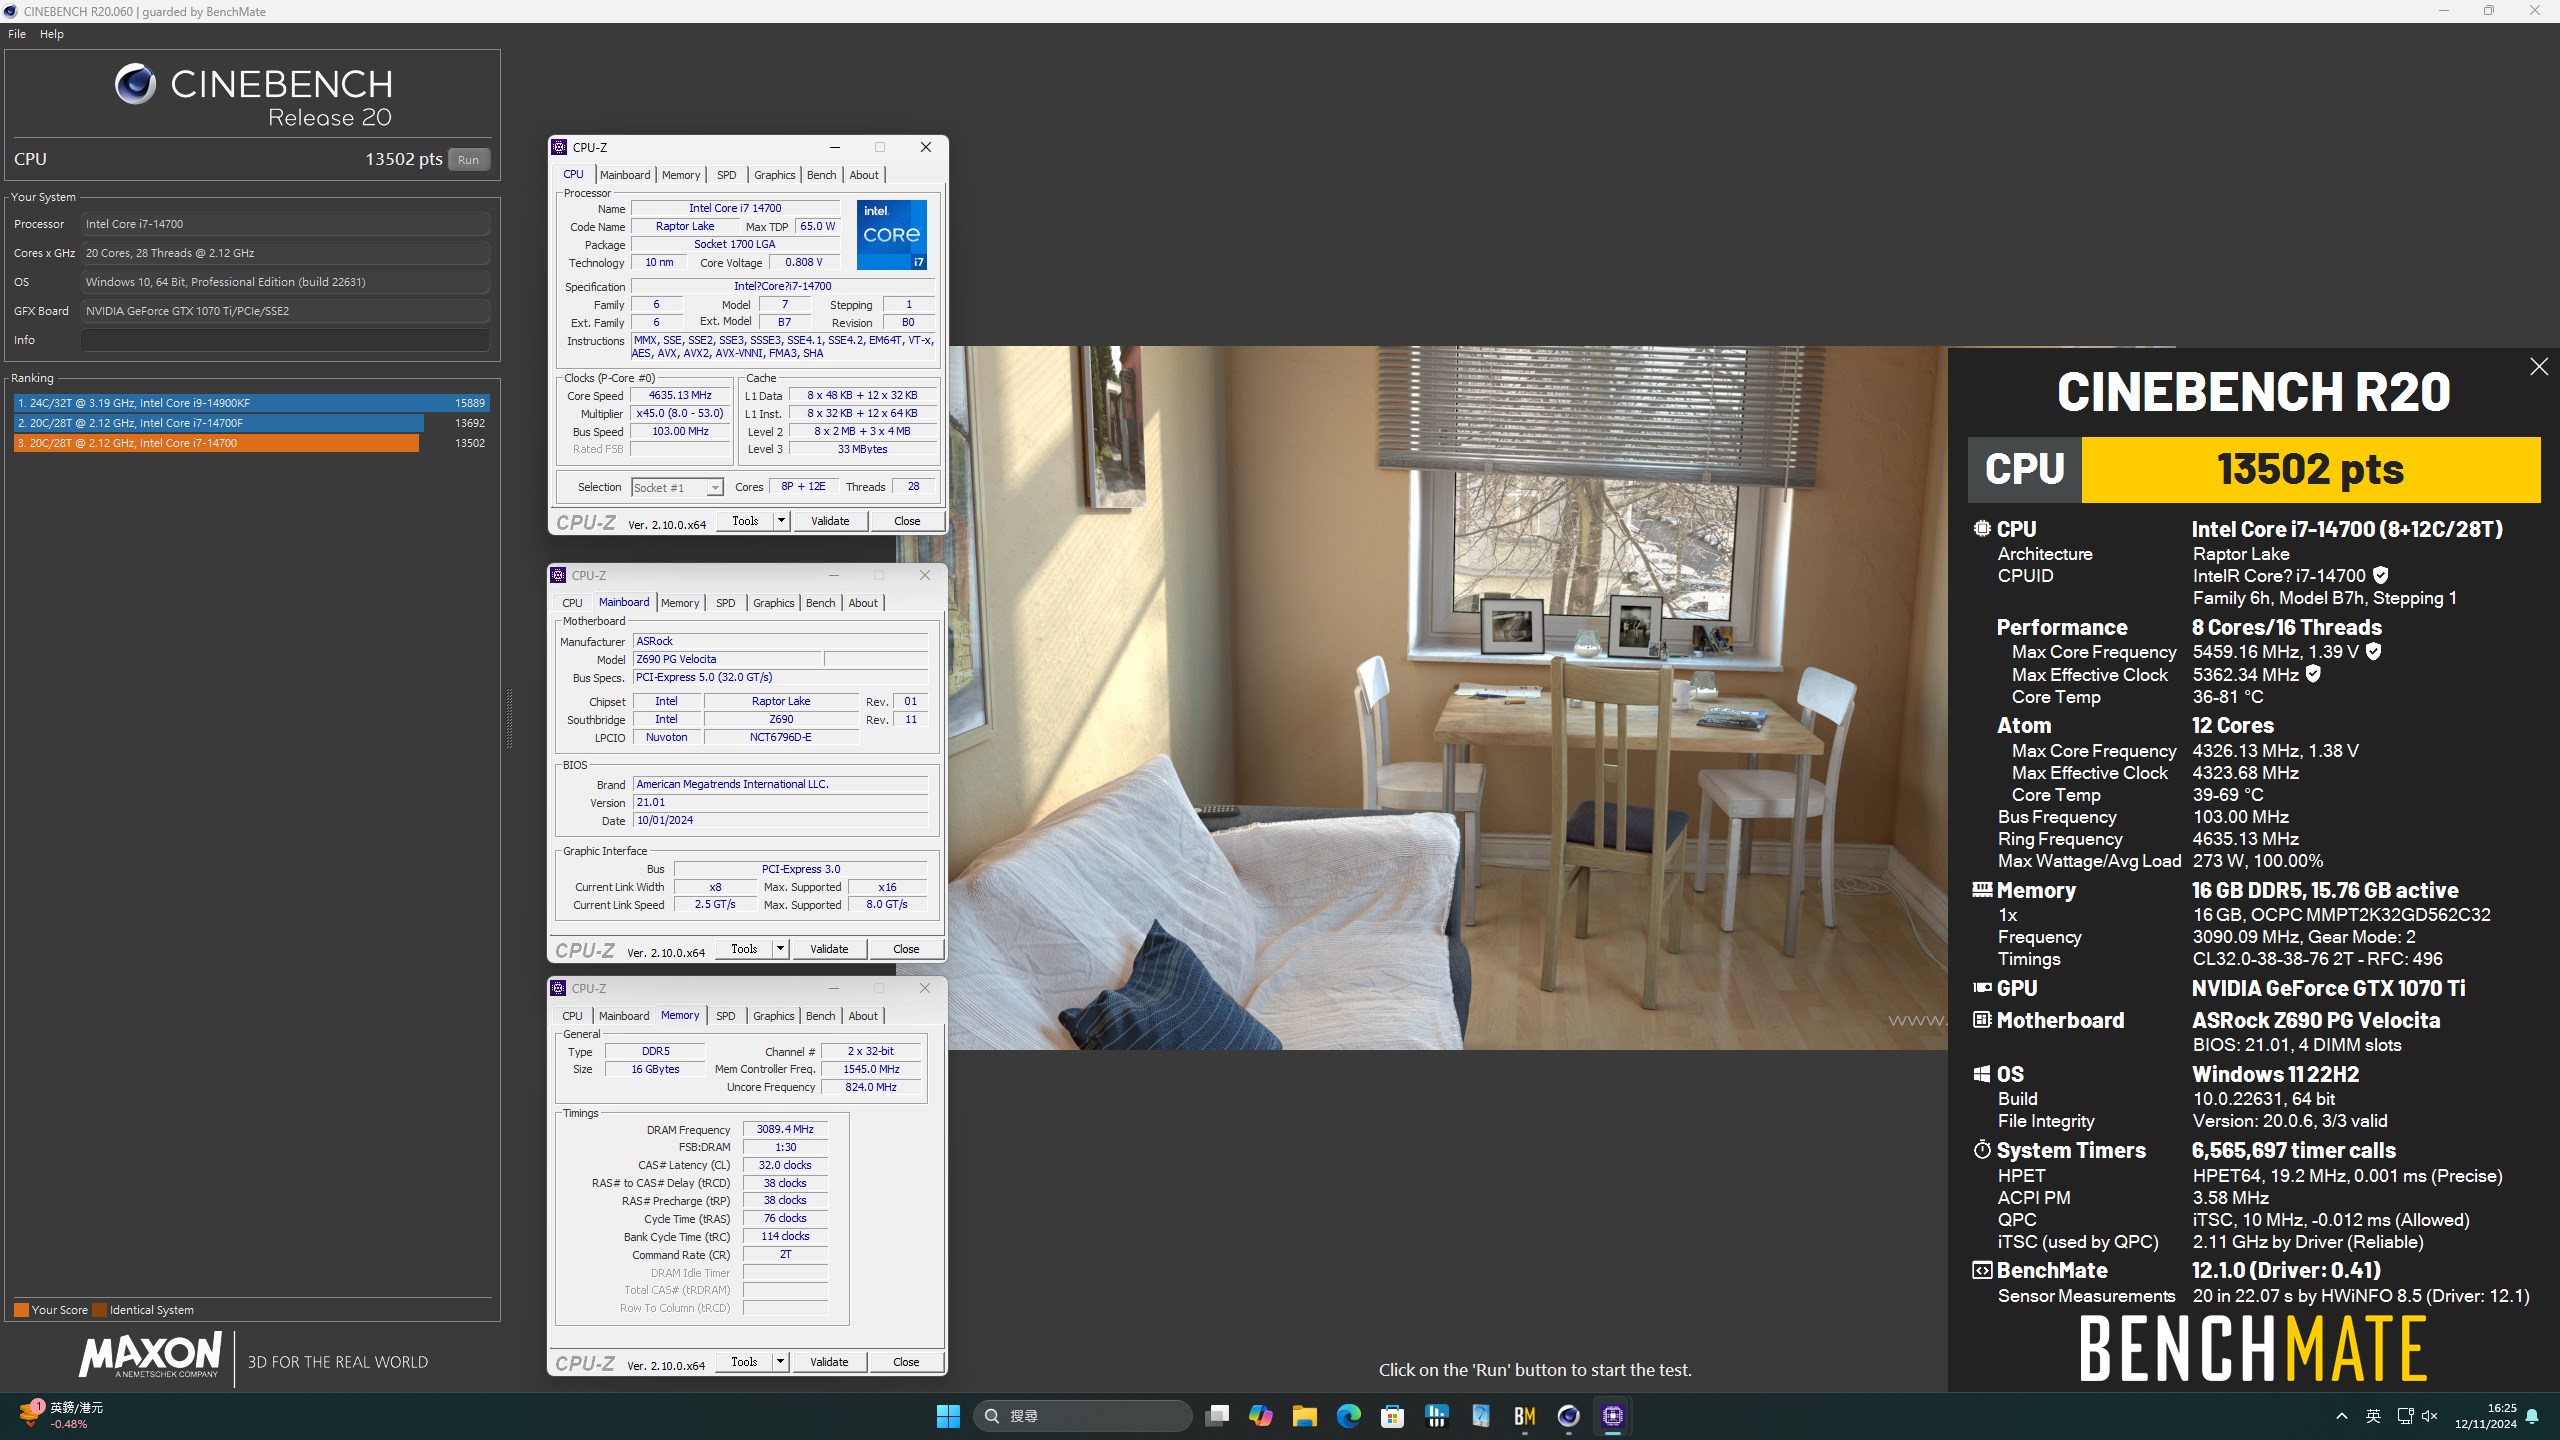Click the 13502 pts score in the BenchMate panel
The image size is (2560, 1440).
2310,469
